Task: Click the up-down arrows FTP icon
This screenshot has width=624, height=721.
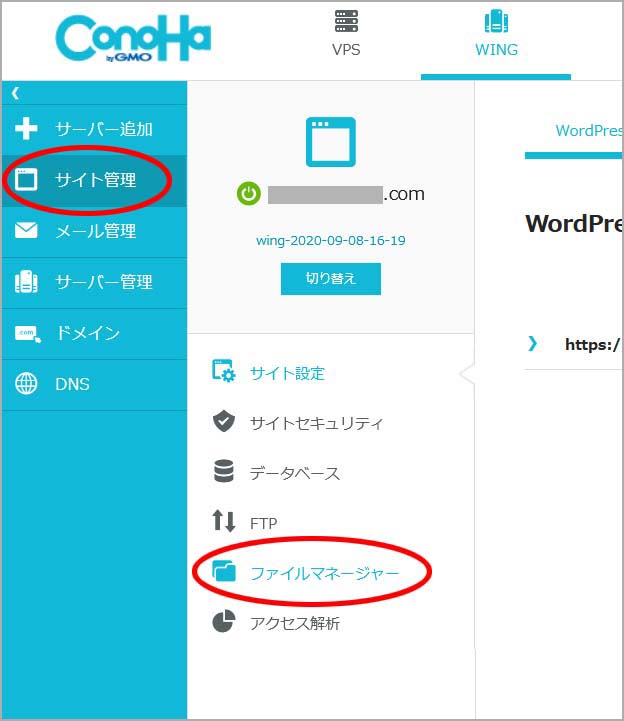Action: tap(224, 521)
